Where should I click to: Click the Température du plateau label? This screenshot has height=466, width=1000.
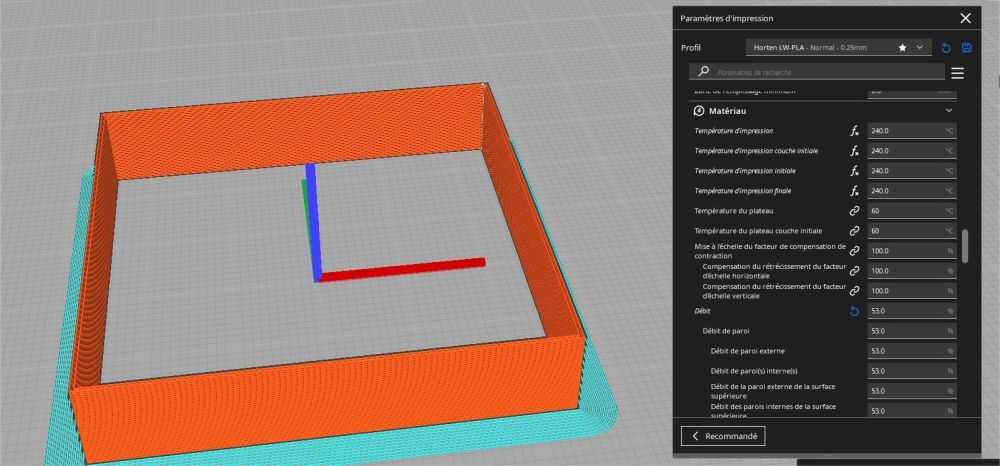pyautogui.click(x=733, y=210)
